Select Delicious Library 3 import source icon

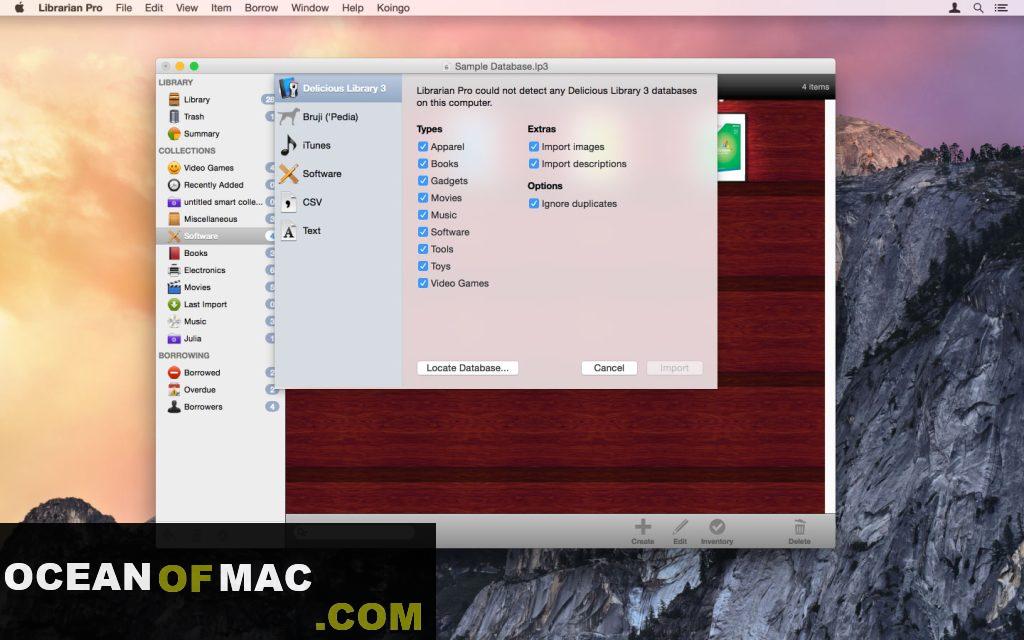[288, 88]
